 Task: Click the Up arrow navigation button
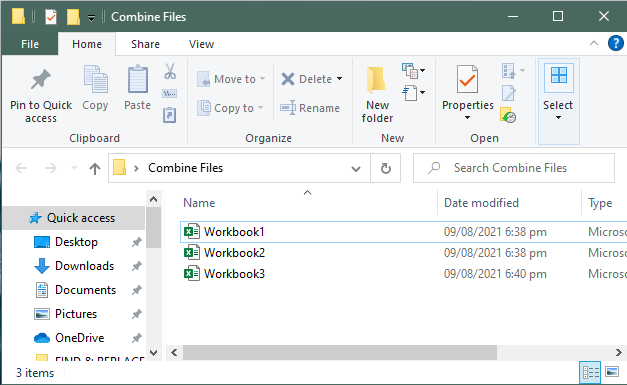(x=94, y=168)
